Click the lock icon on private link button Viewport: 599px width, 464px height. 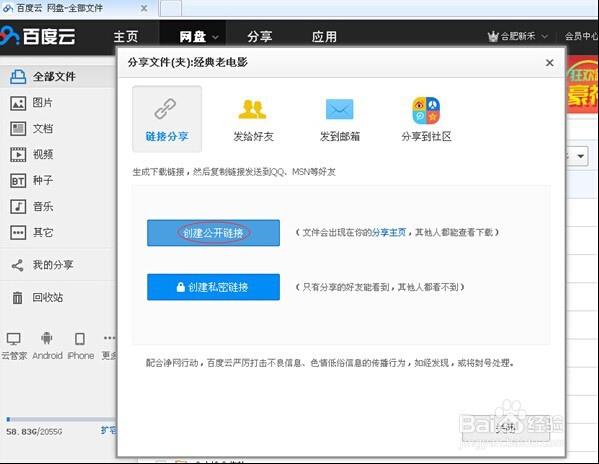pos(181,287)
